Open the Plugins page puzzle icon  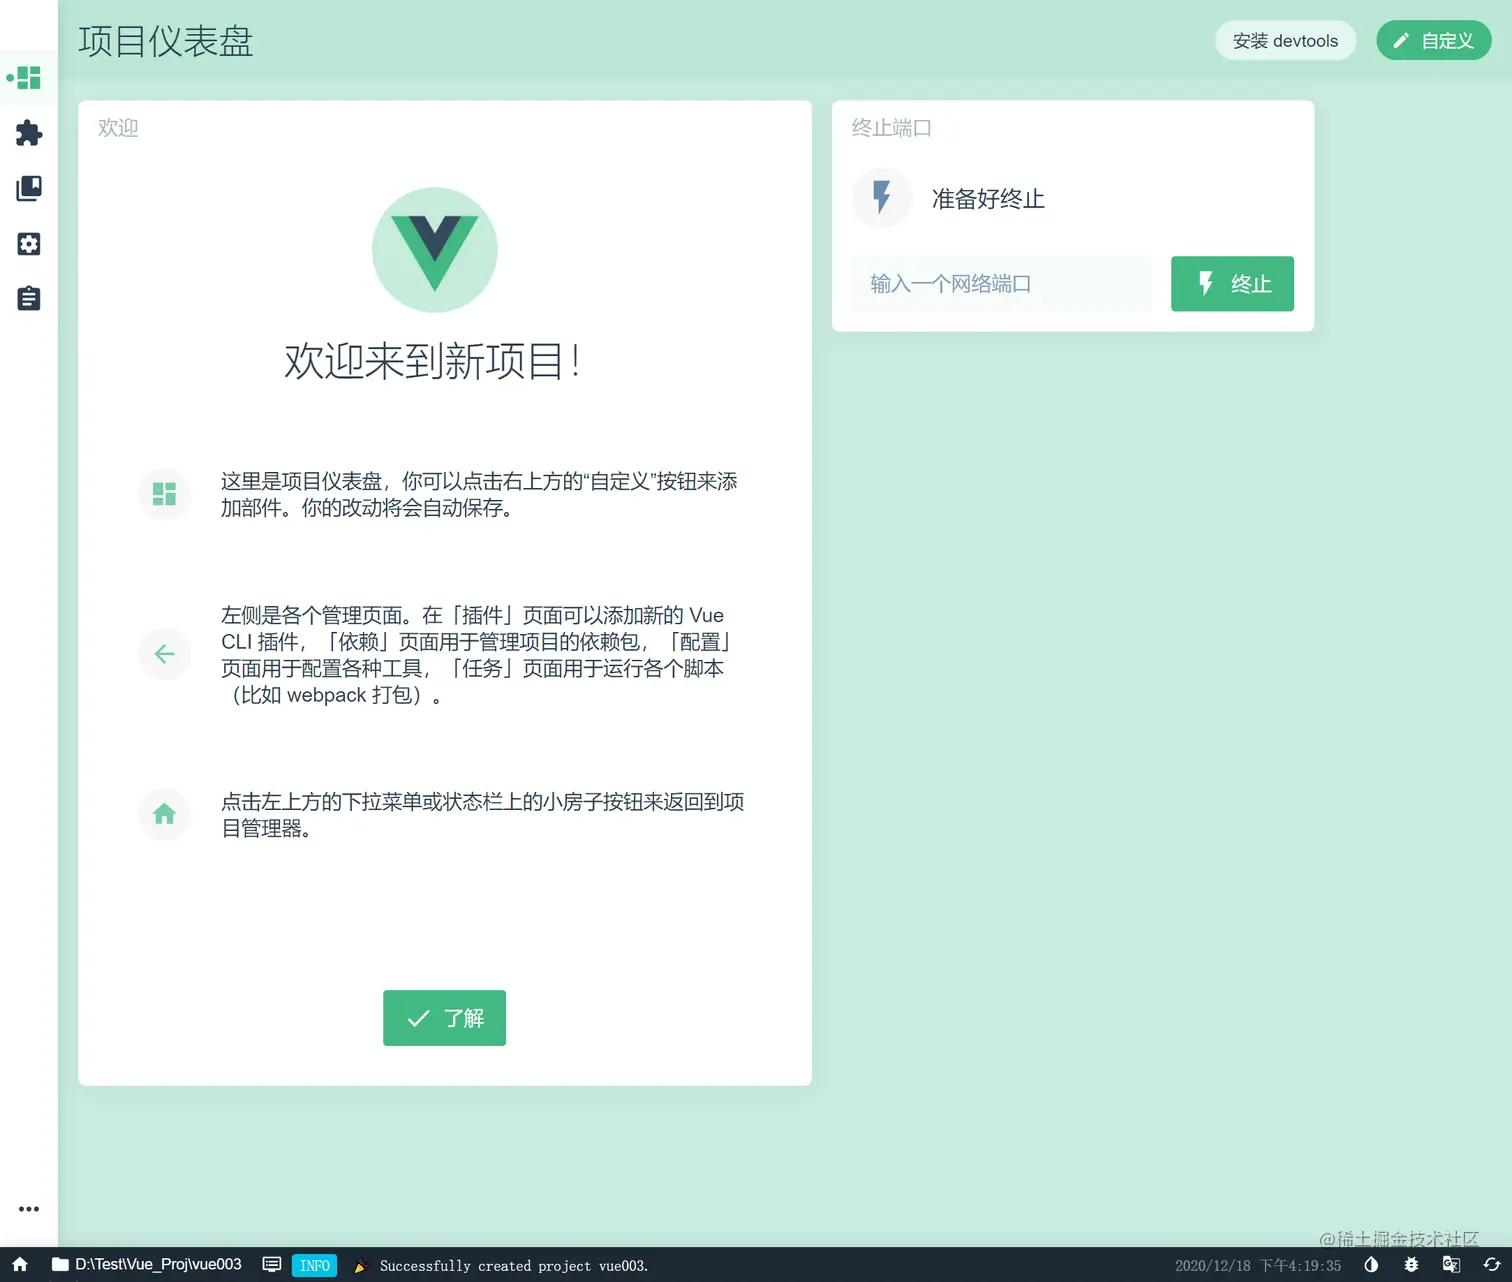click(x=29, y=133)
